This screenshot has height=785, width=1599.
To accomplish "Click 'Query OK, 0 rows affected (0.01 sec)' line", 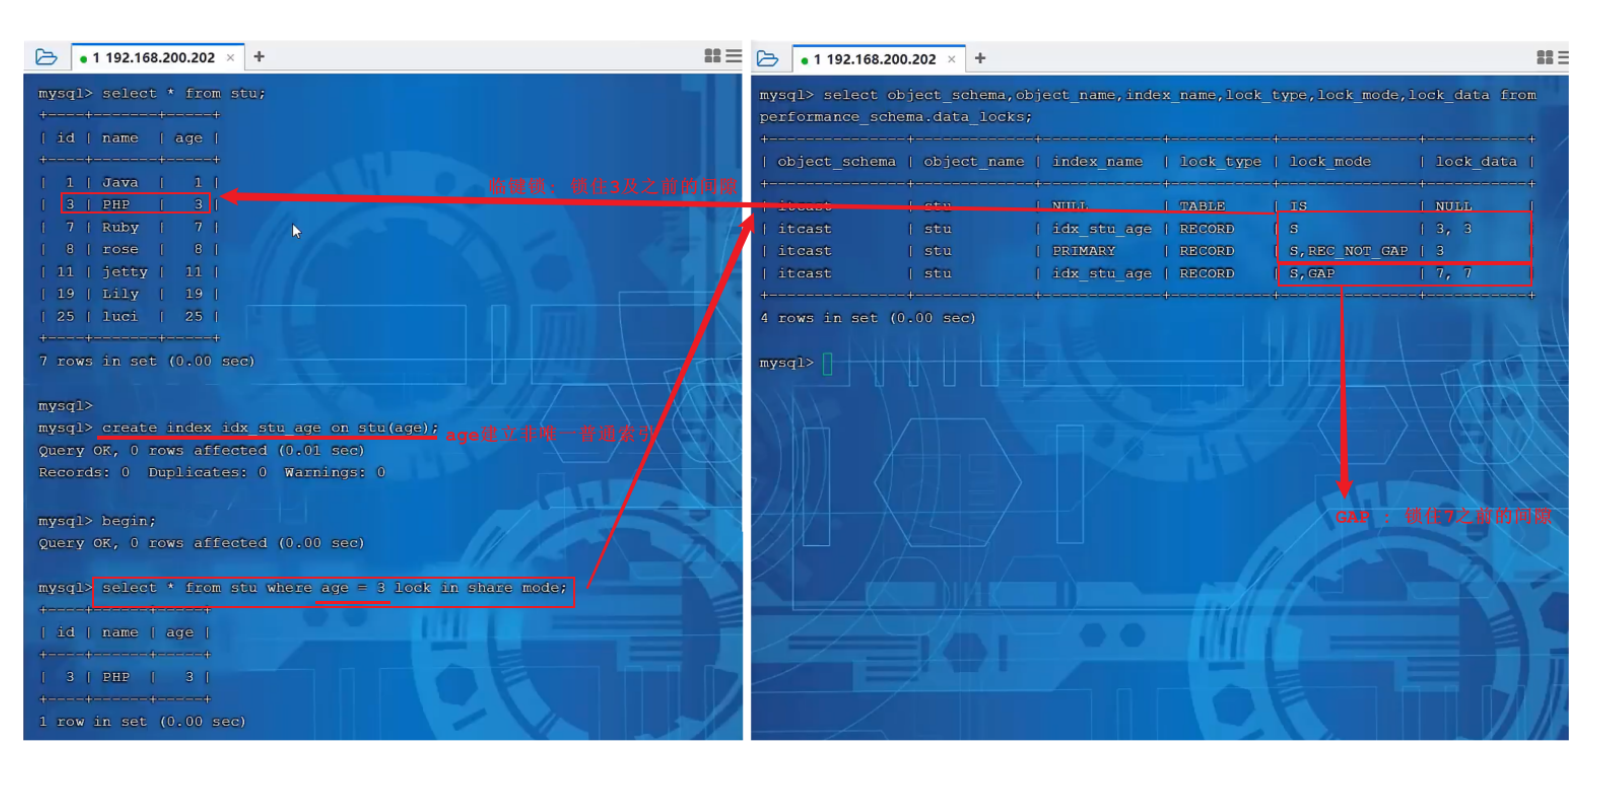I will (201, 451).
